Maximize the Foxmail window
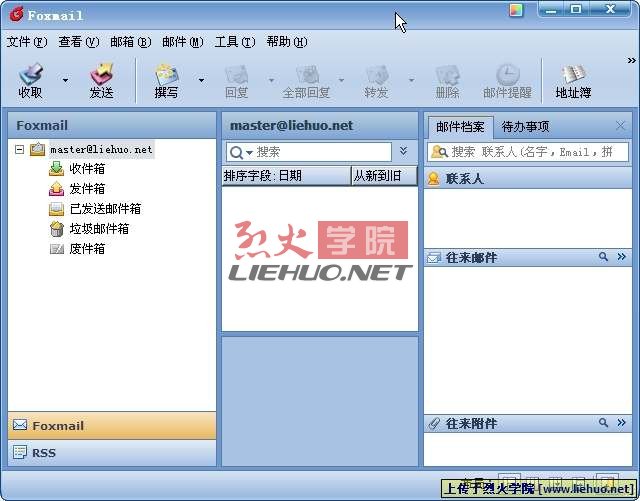This screenshot has width=640, height=501. point(576,10)
